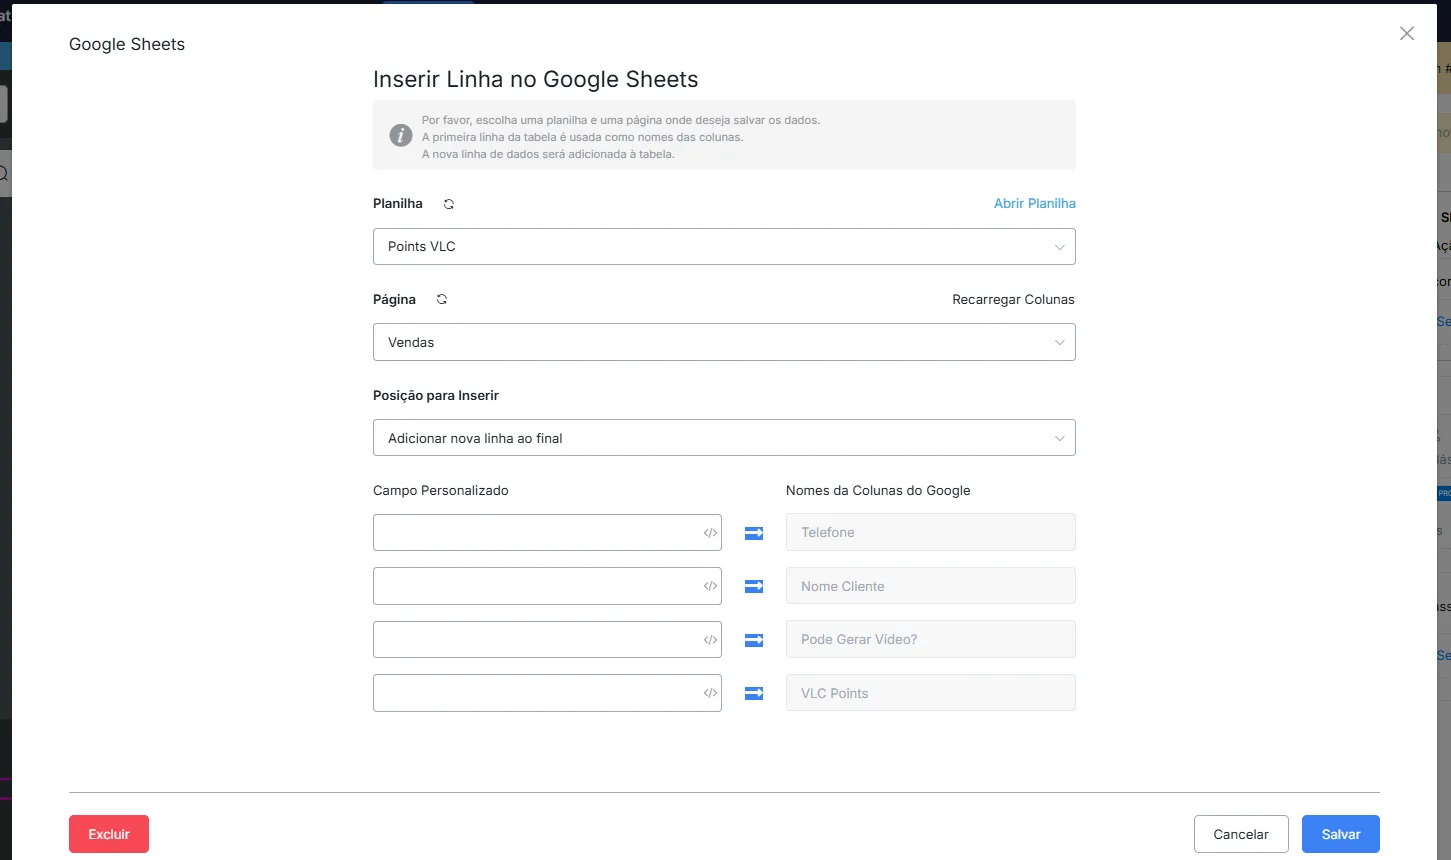This screenshot has height=860, width=1451.
Task: Delete the action with Excluir button
Action: (109, 834)
